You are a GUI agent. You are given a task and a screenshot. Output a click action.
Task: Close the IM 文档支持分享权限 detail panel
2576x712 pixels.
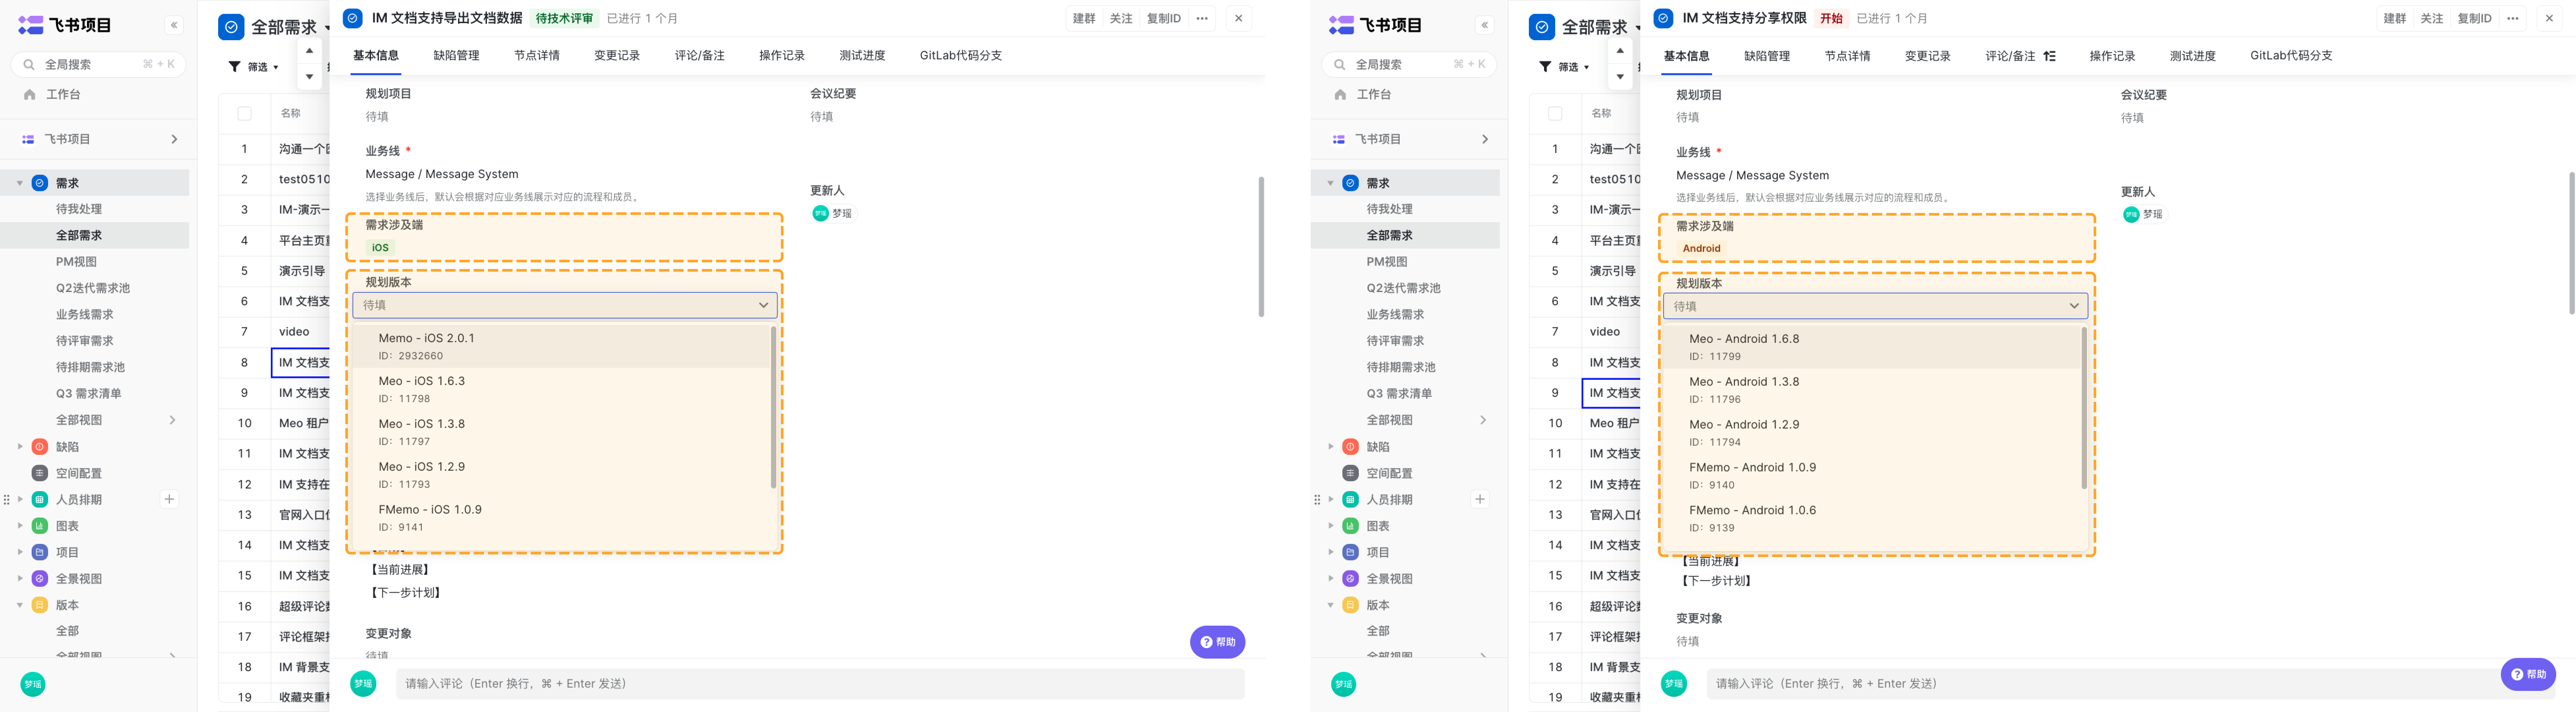pyautogui.click(x=2549, y=18)
